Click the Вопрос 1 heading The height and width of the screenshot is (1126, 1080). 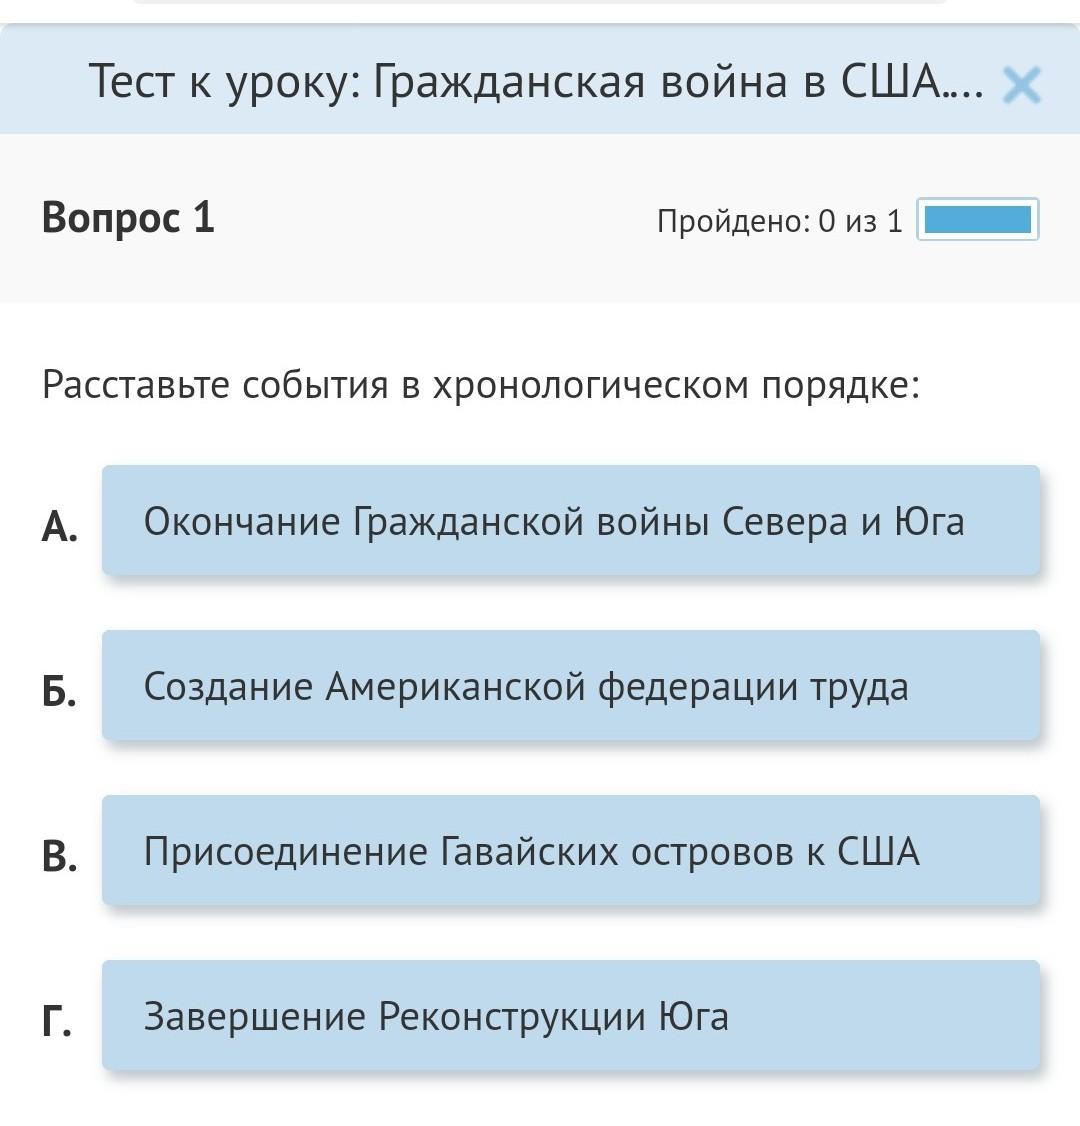pyautogui.click(x=128, y=217)
